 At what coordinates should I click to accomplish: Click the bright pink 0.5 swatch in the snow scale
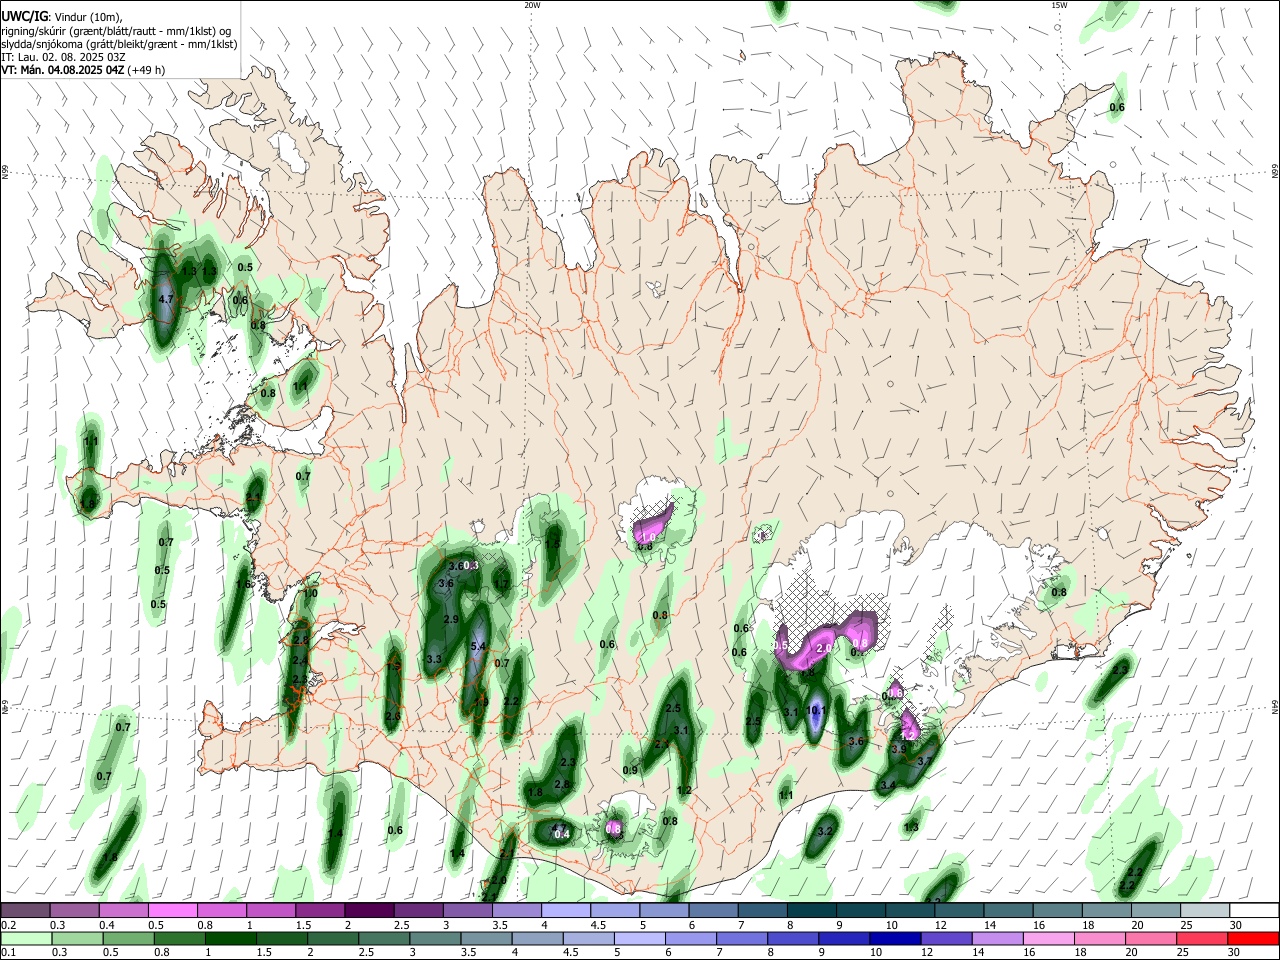[x=172, y=910]
